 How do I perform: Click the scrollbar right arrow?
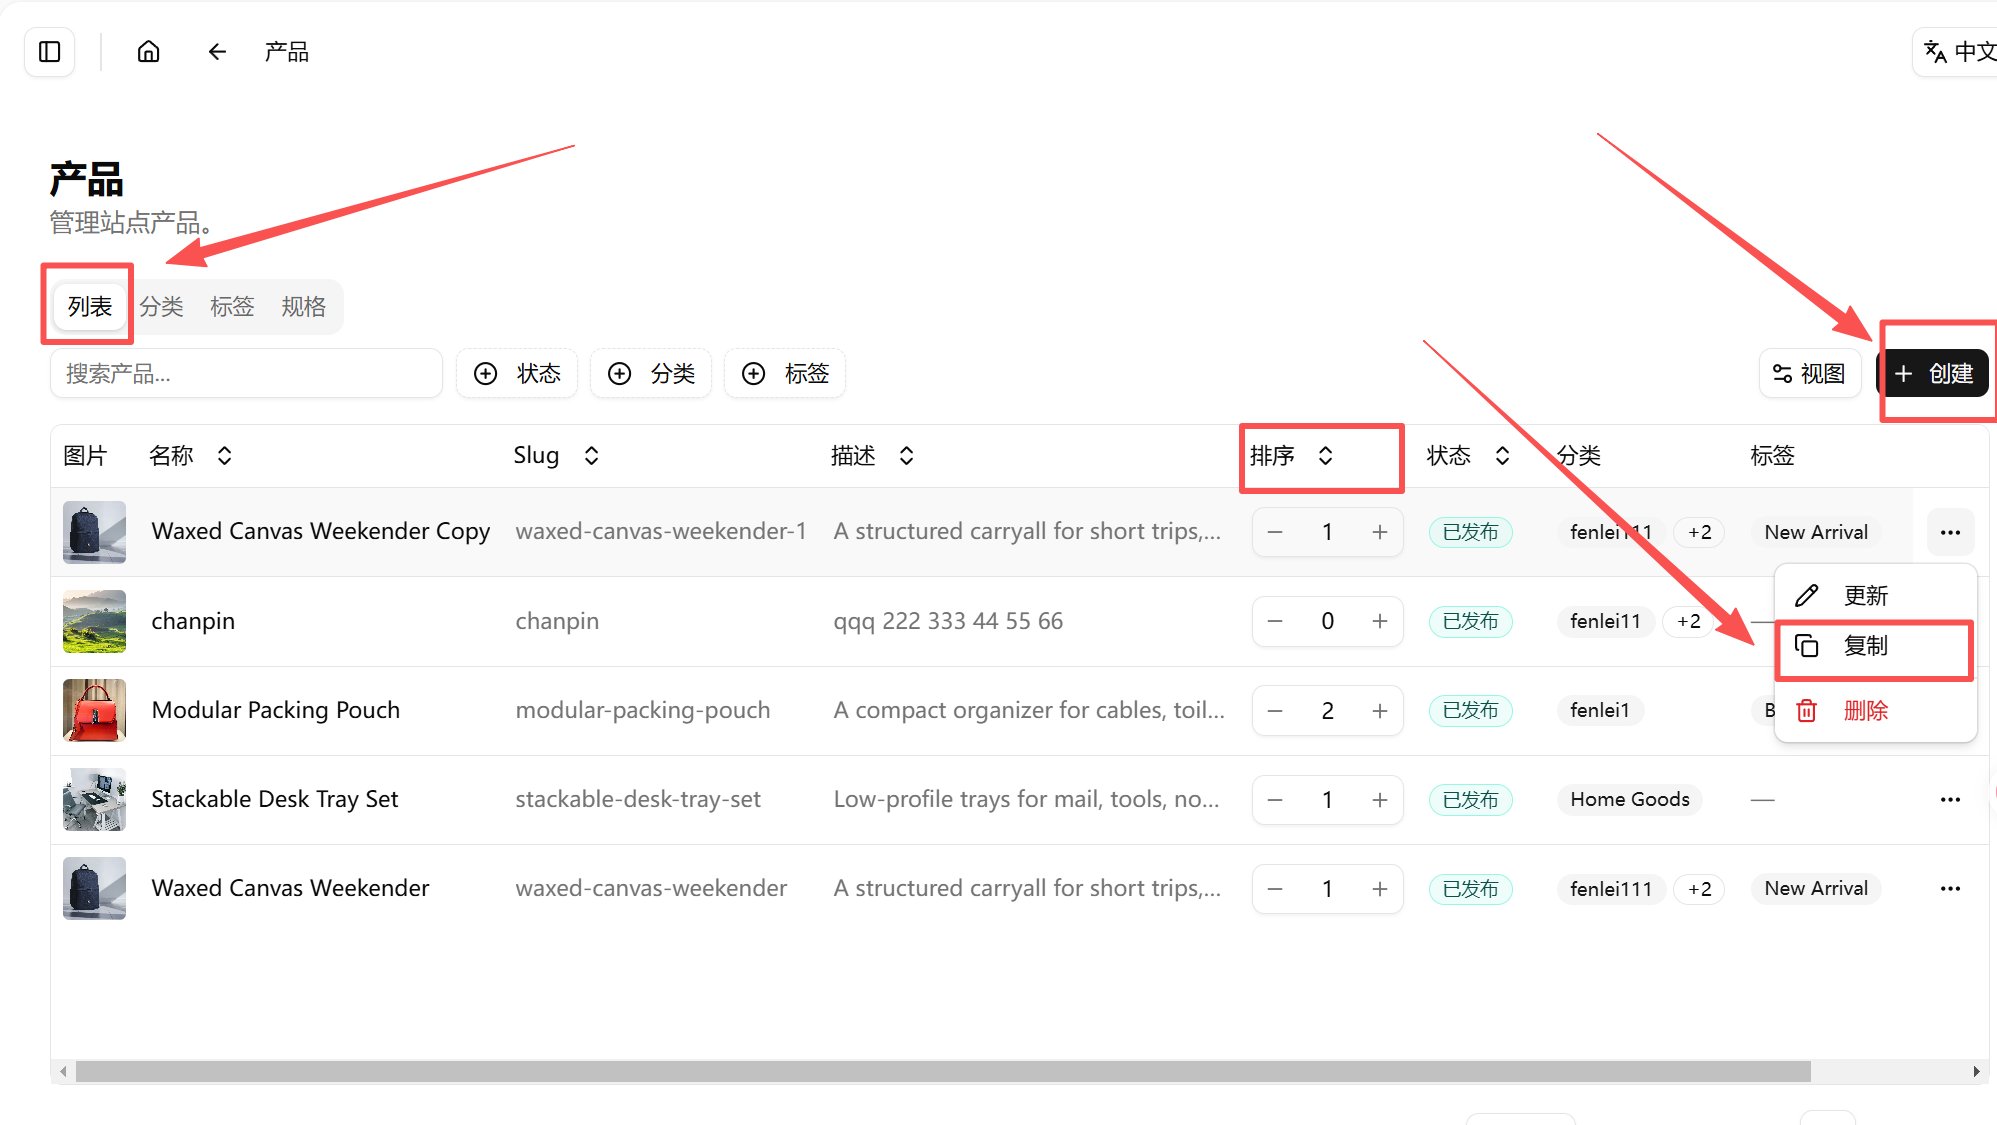coord(1976,1071)
